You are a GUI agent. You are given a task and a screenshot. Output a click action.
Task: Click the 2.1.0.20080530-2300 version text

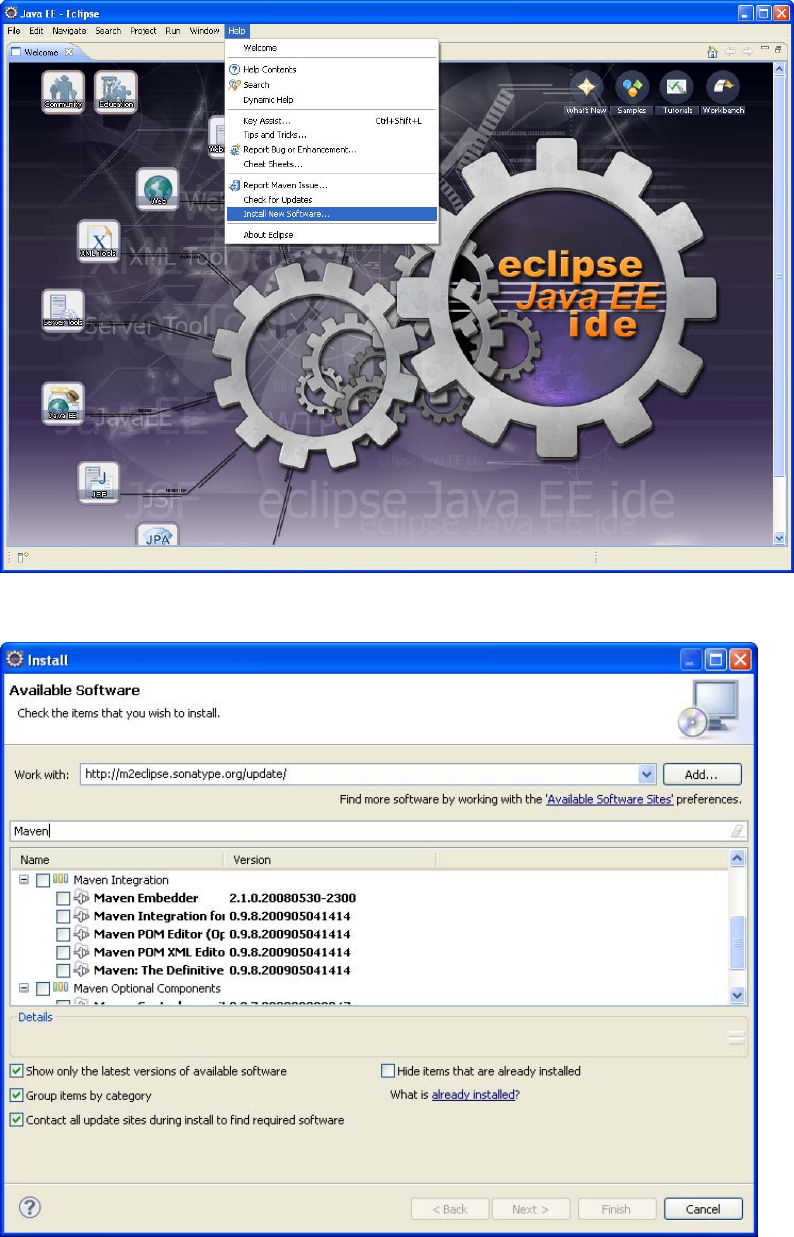coord(292,898)
